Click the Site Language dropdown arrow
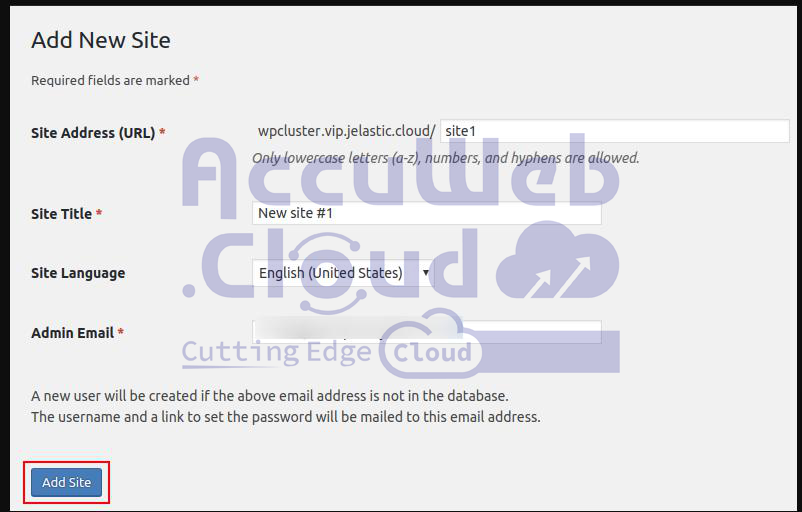This screenshot has height=512, width=802. (426, 273)
